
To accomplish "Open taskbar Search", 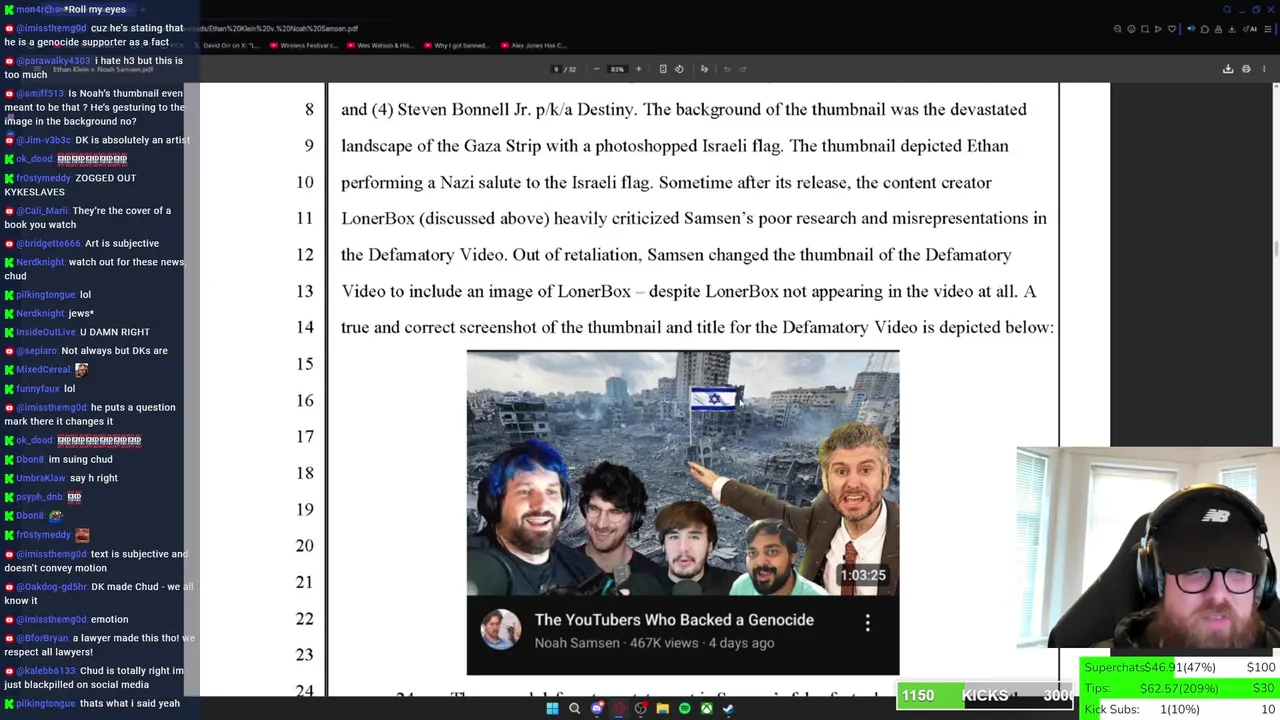I will click(574, 709).
